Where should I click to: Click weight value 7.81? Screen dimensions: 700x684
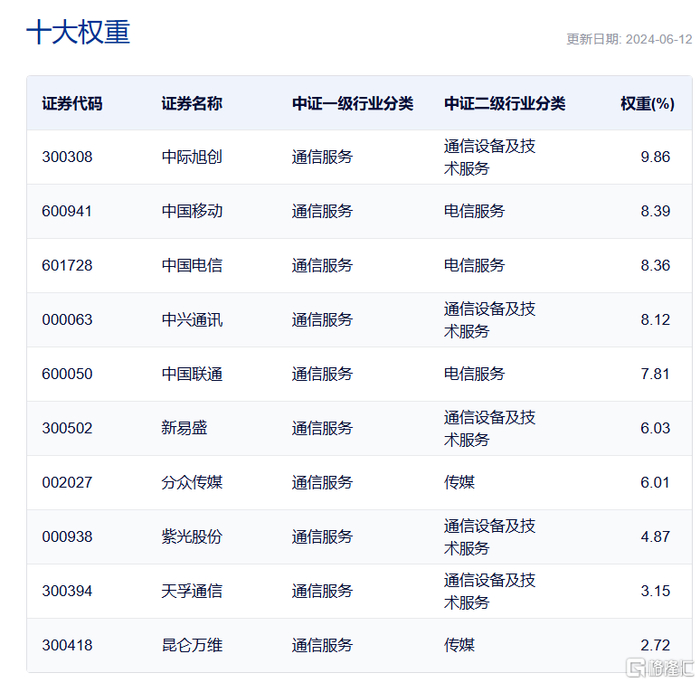click(x=655, y=374)
